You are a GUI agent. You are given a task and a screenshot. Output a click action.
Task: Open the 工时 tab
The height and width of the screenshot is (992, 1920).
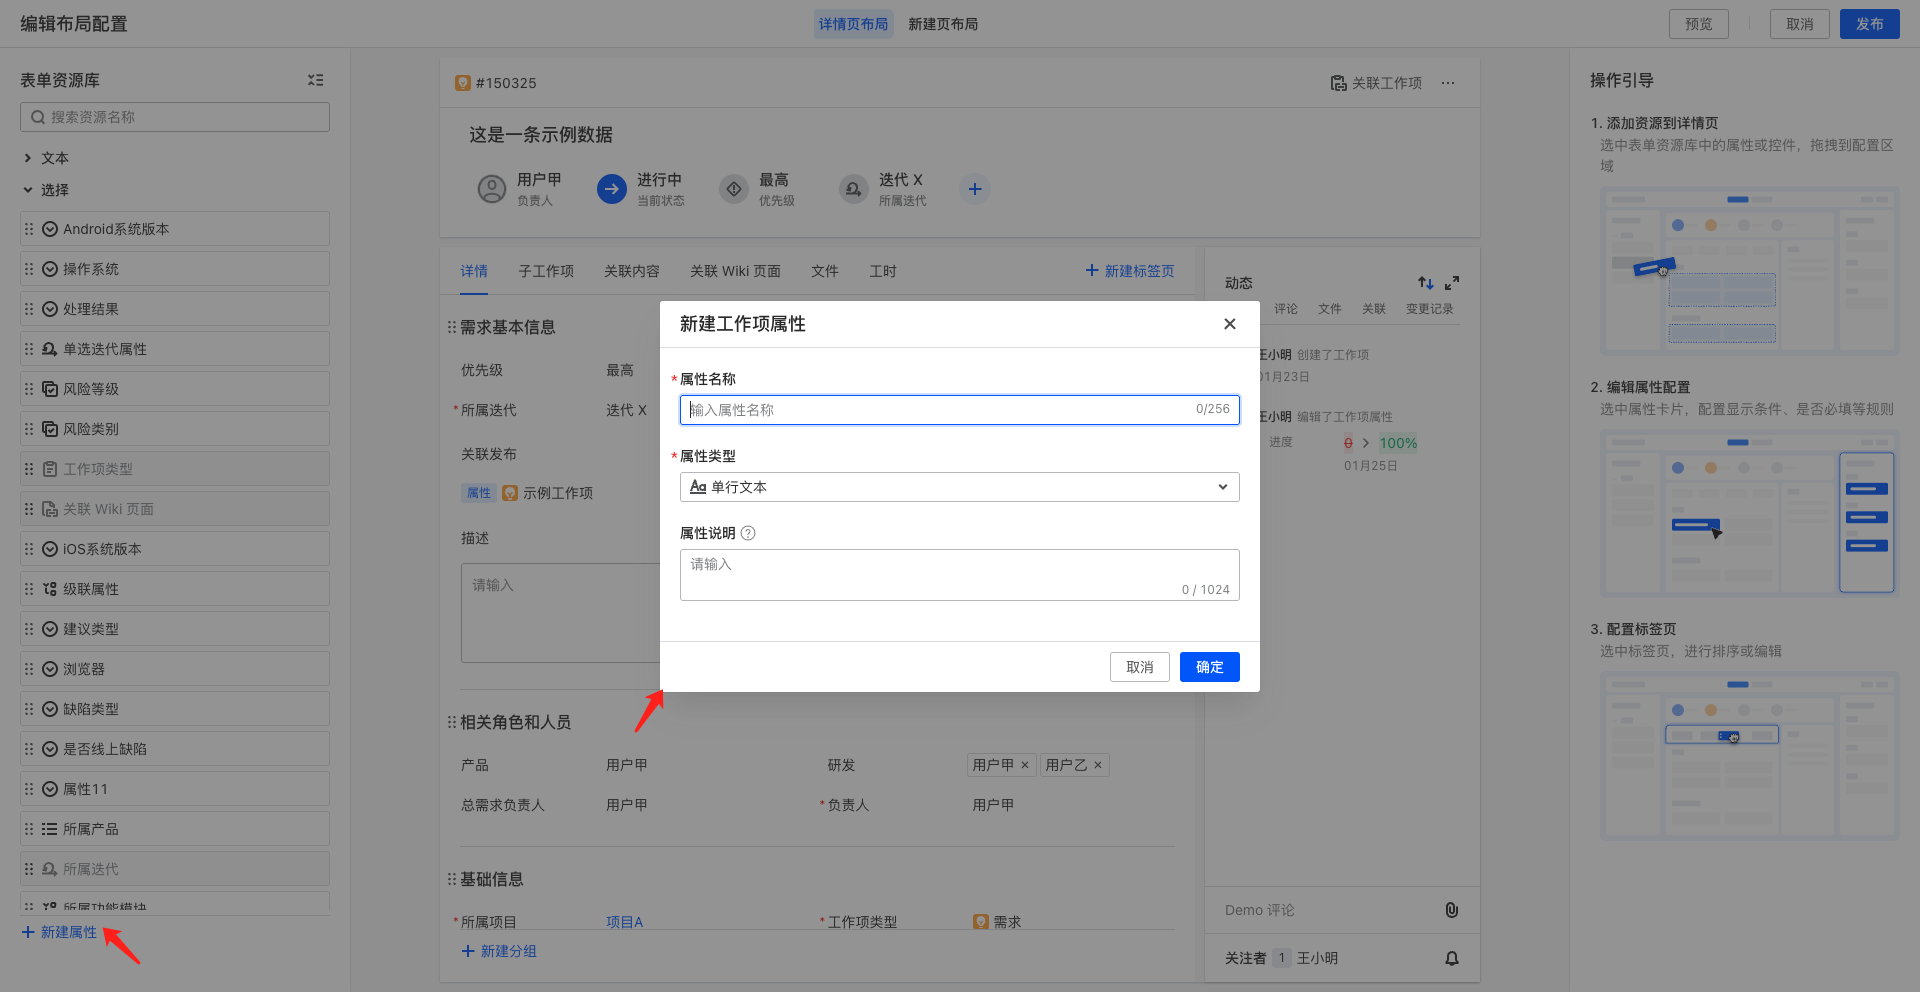click(883, 271)
